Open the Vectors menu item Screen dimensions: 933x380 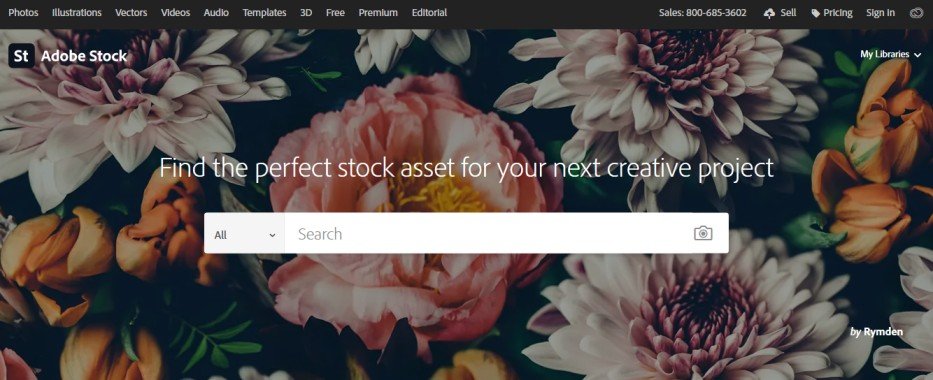[x=131, y=12]
